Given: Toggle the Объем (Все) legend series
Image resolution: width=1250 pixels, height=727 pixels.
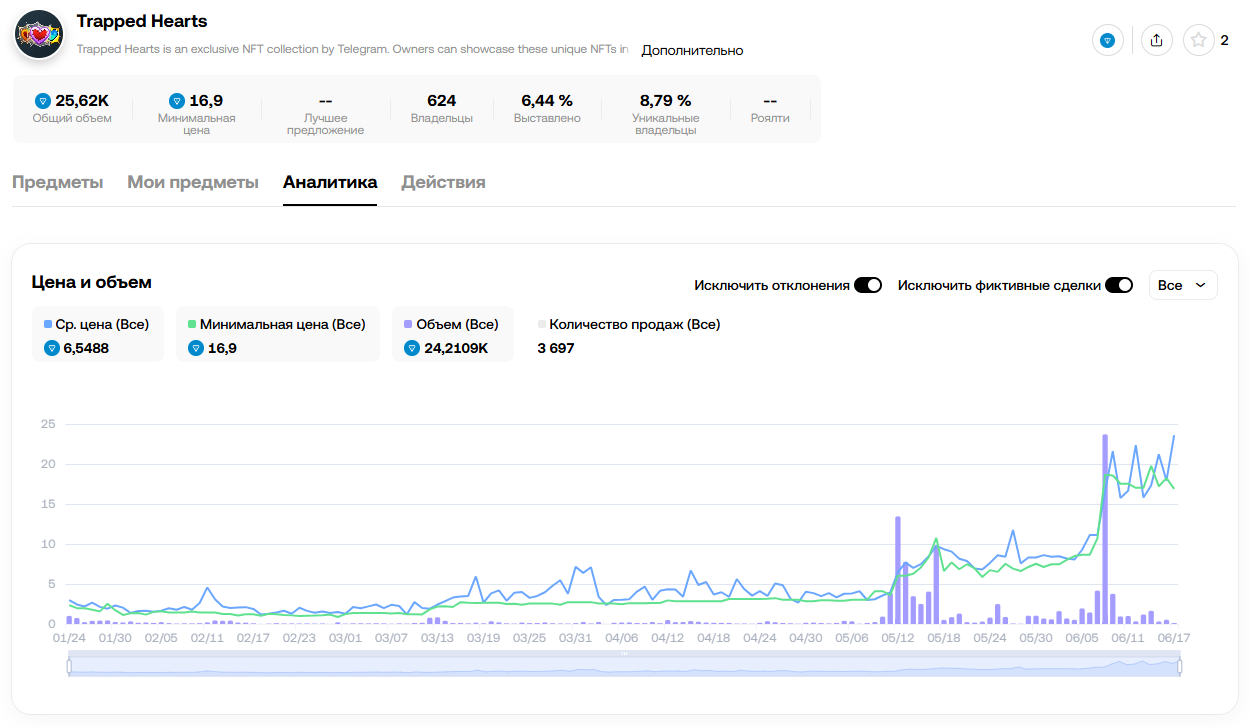Looking at the screenshot, I should [452, 324].
